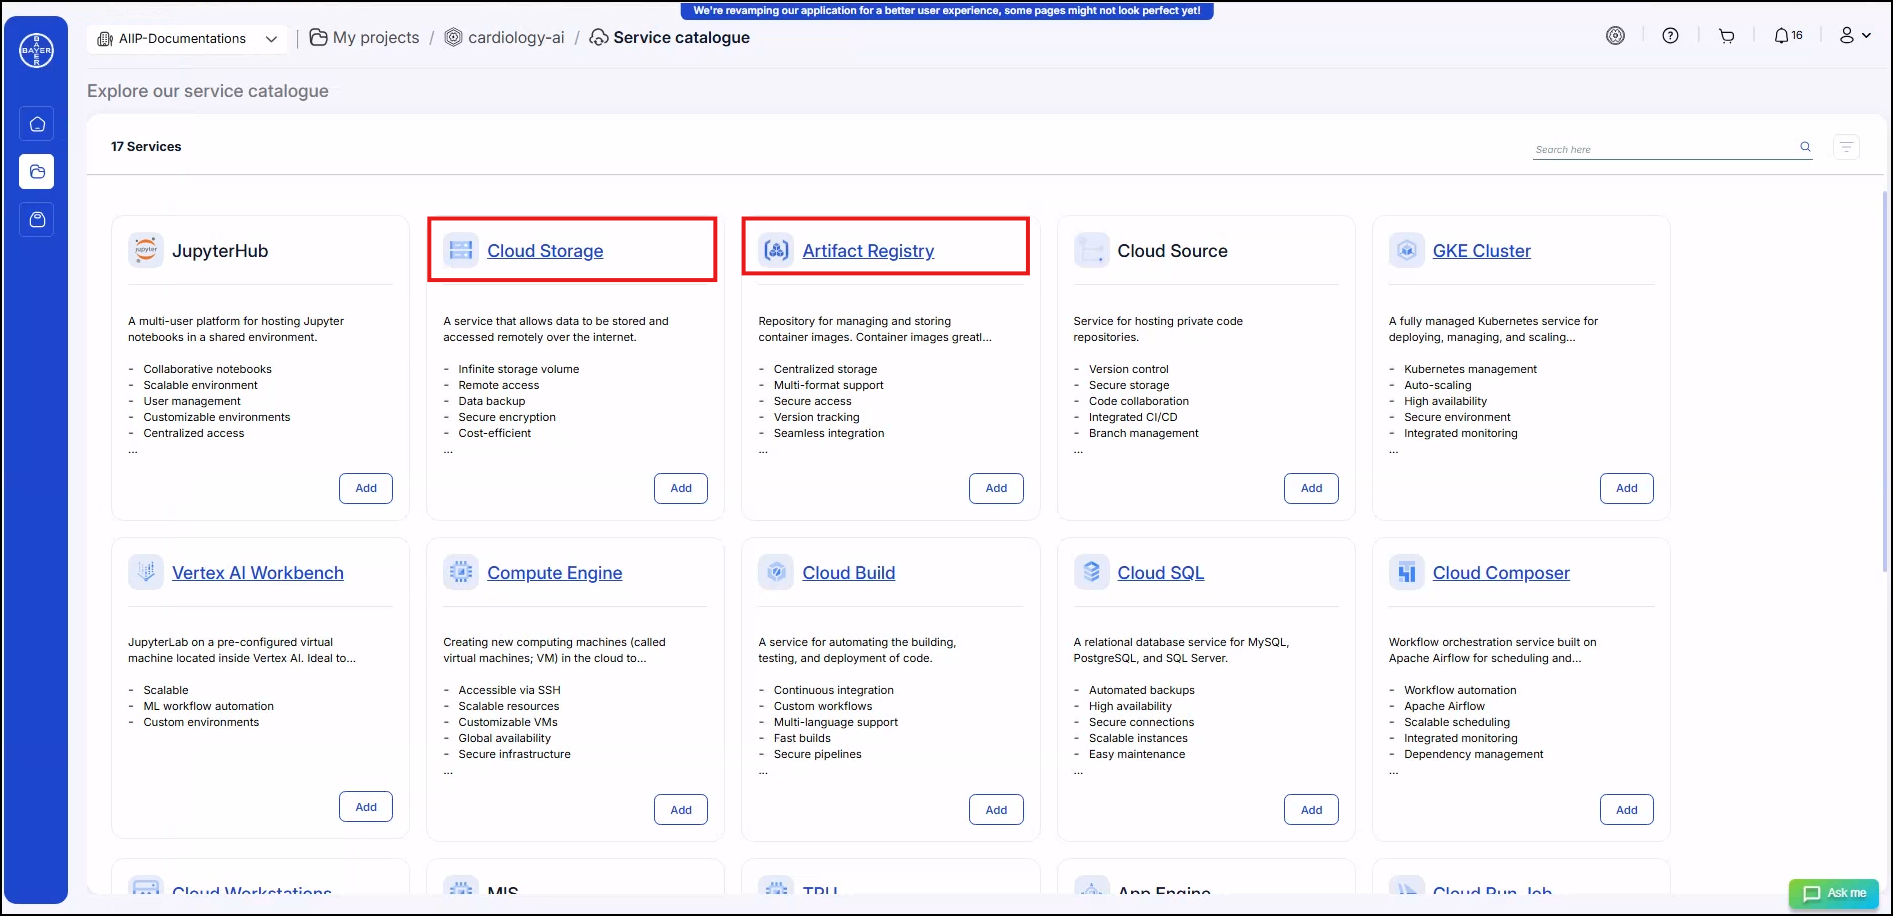Image resolution: width=1893 pixels, height=916 pixels.
Task: Click the Cloud Source card title
Action: [x=1172, y=251]
